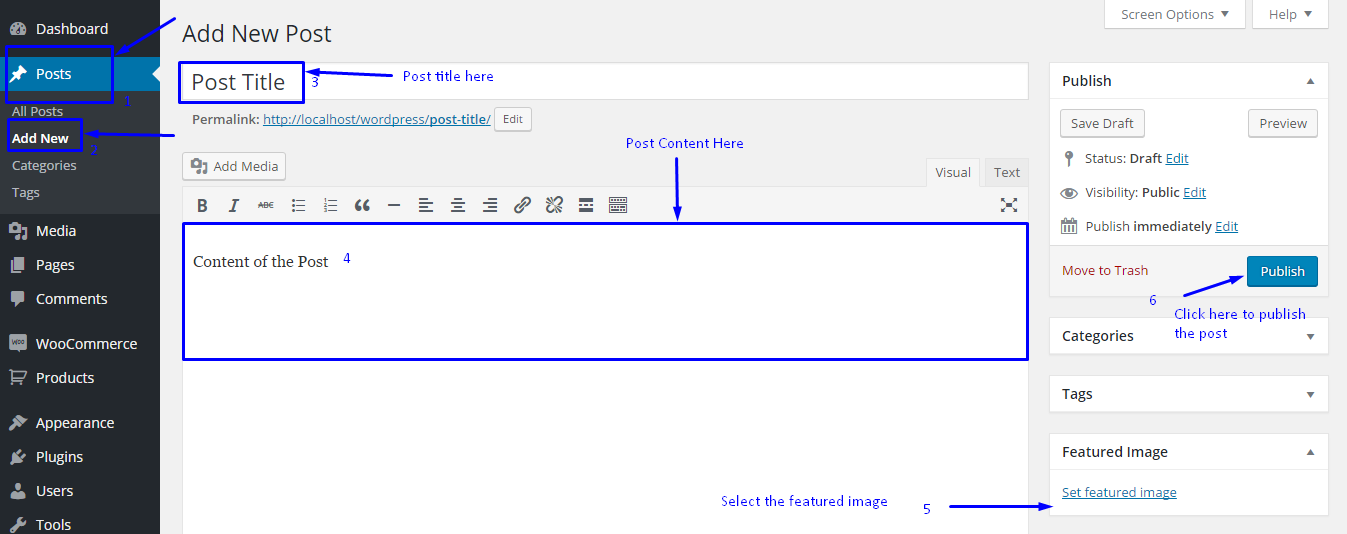
Task: Expand Screen Options dropdown
Action: point(1175,14)
